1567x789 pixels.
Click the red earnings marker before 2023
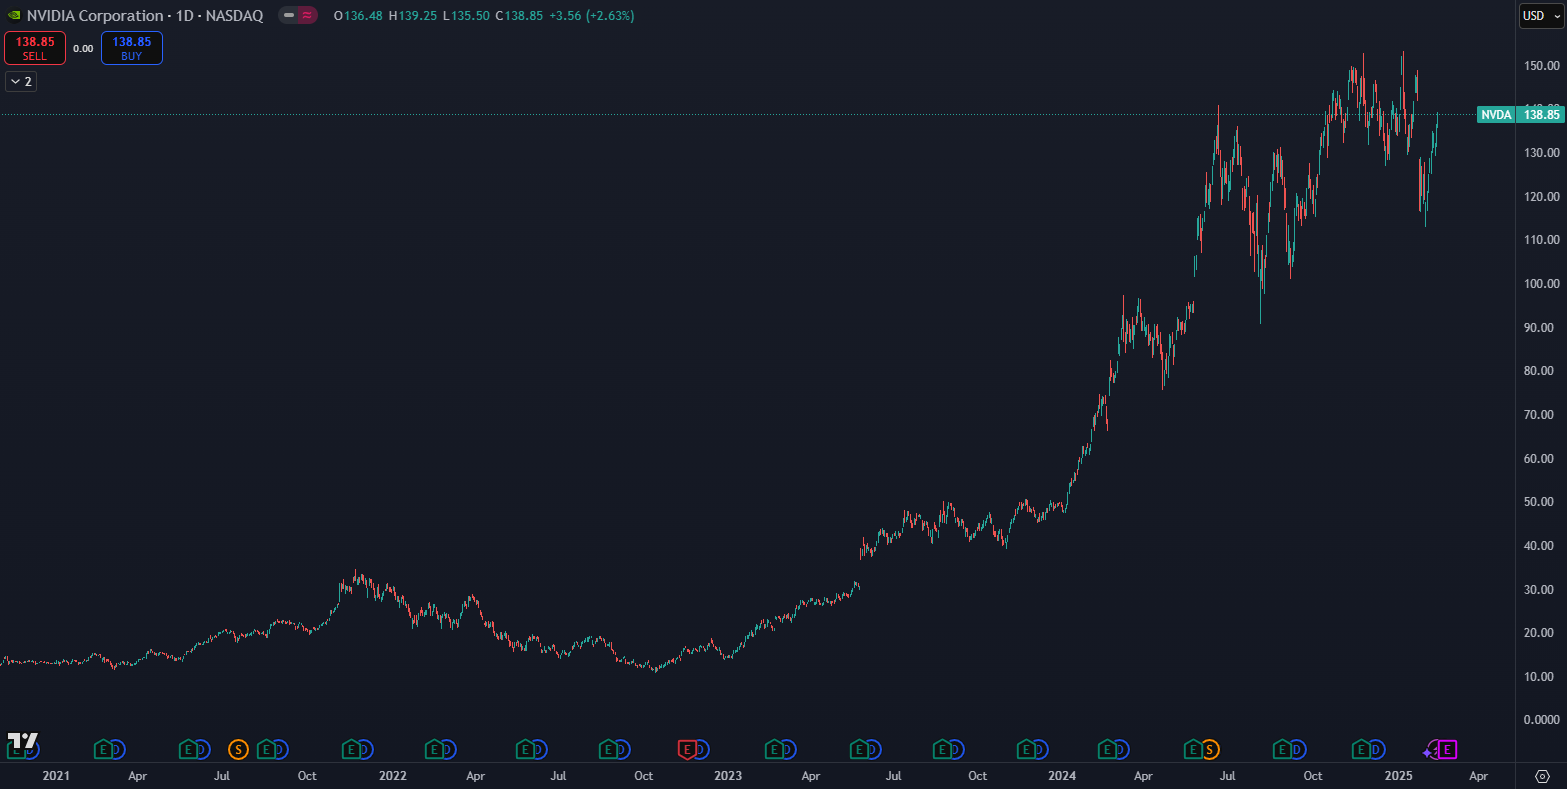(687, 749)
